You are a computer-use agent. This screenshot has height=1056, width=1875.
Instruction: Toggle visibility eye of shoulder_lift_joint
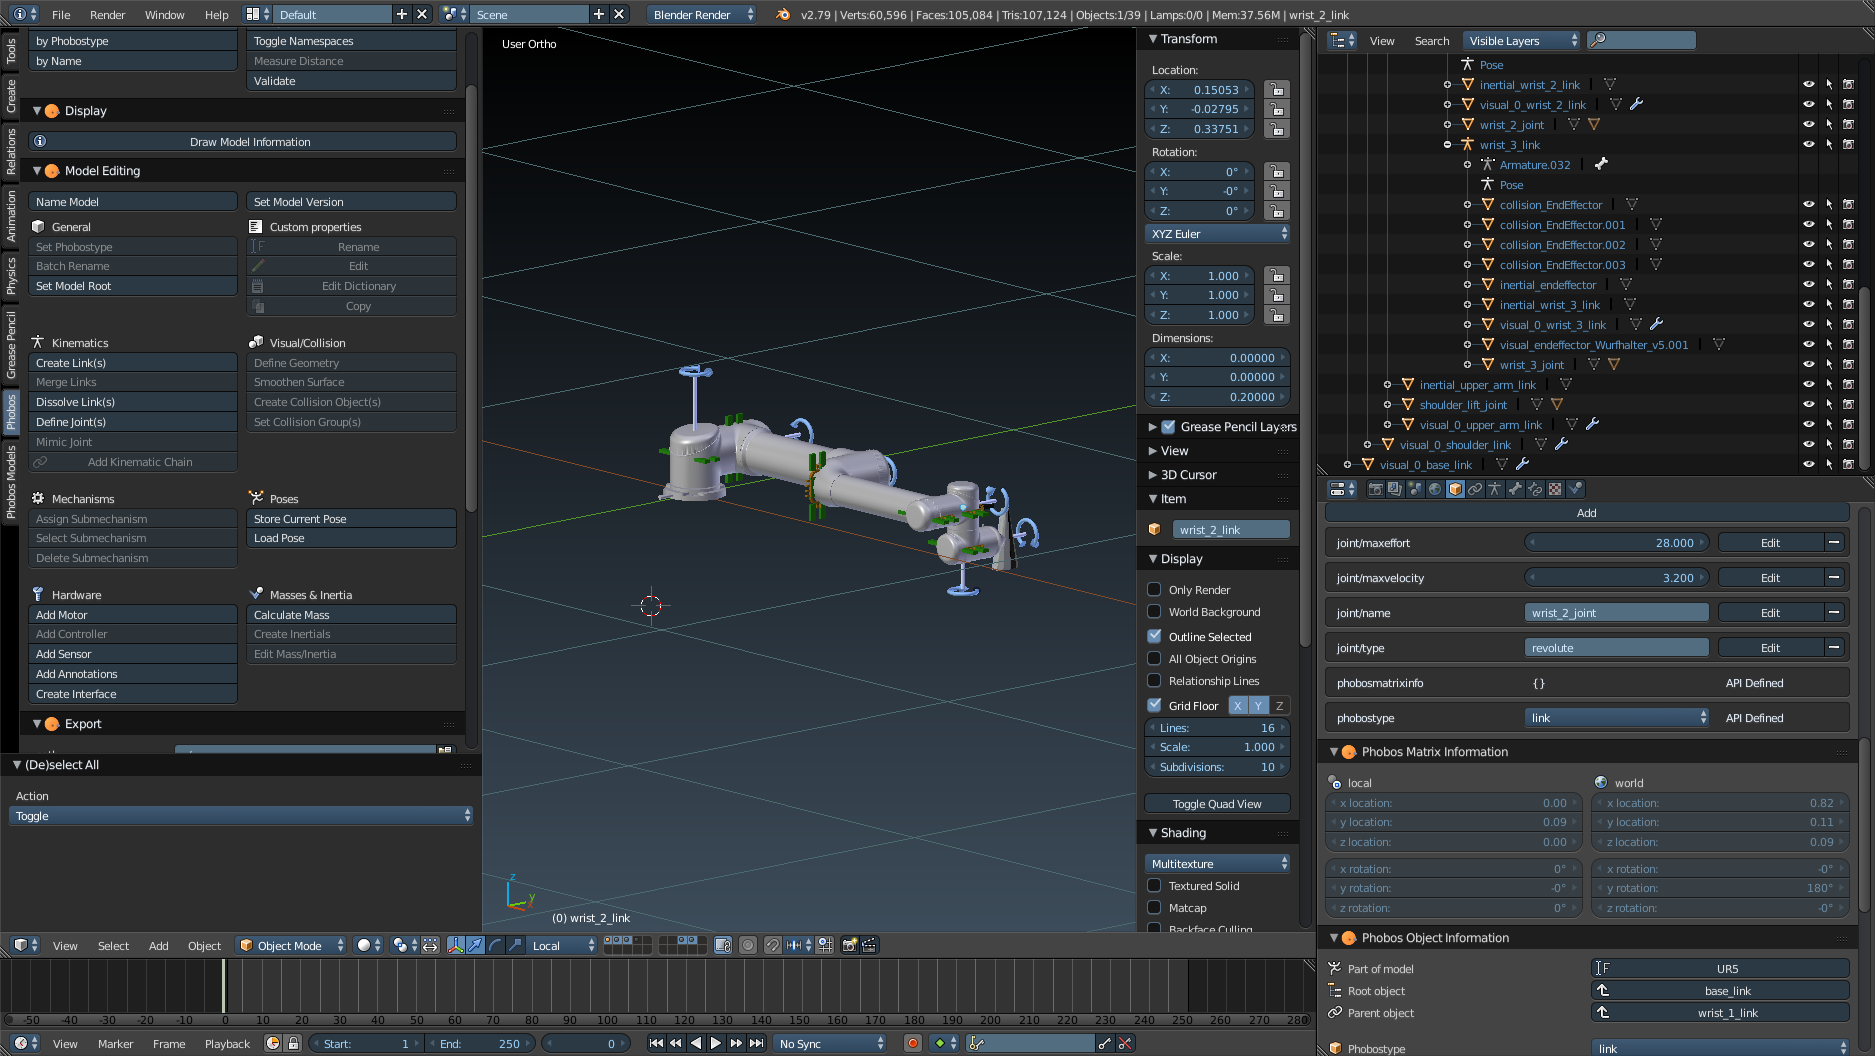click(x=1808, y=405)
